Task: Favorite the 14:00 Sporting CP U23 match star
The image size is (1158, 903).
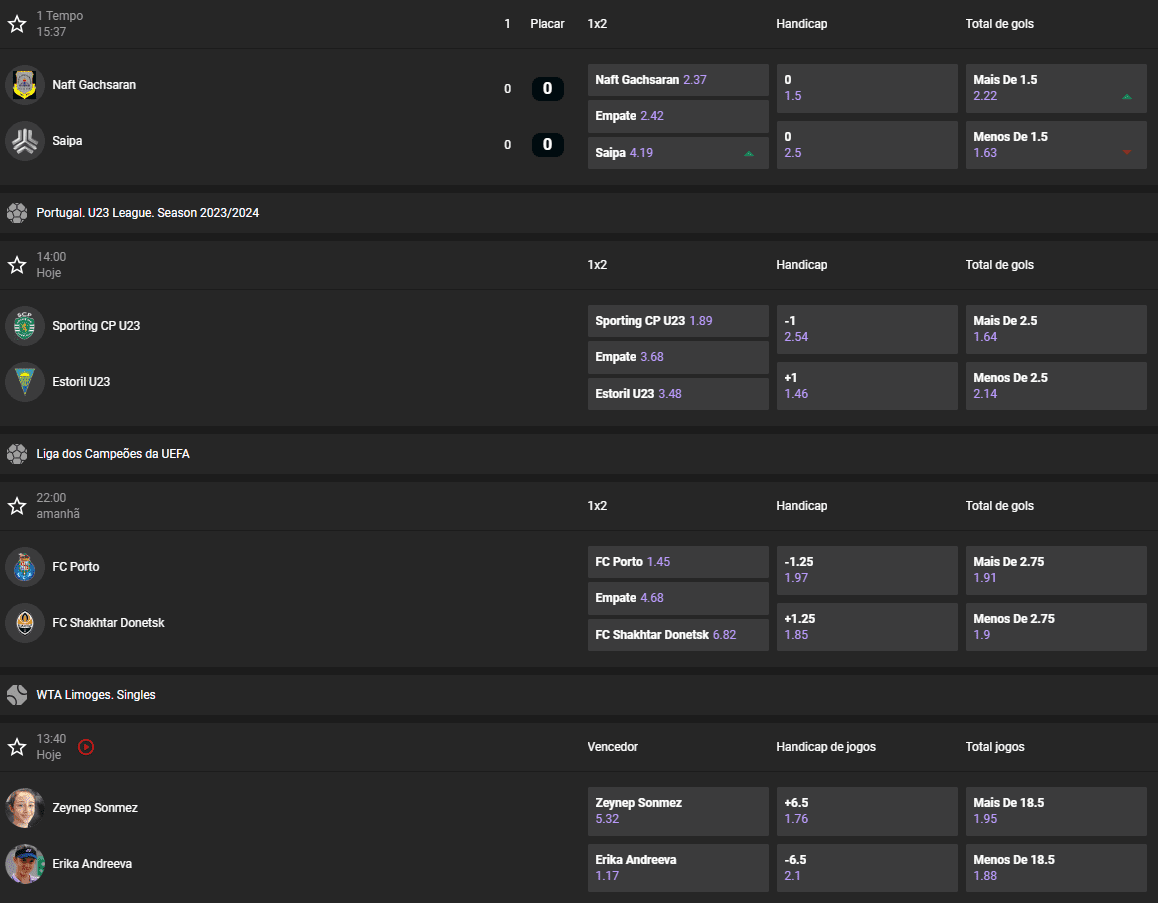Action: [17, 265]
